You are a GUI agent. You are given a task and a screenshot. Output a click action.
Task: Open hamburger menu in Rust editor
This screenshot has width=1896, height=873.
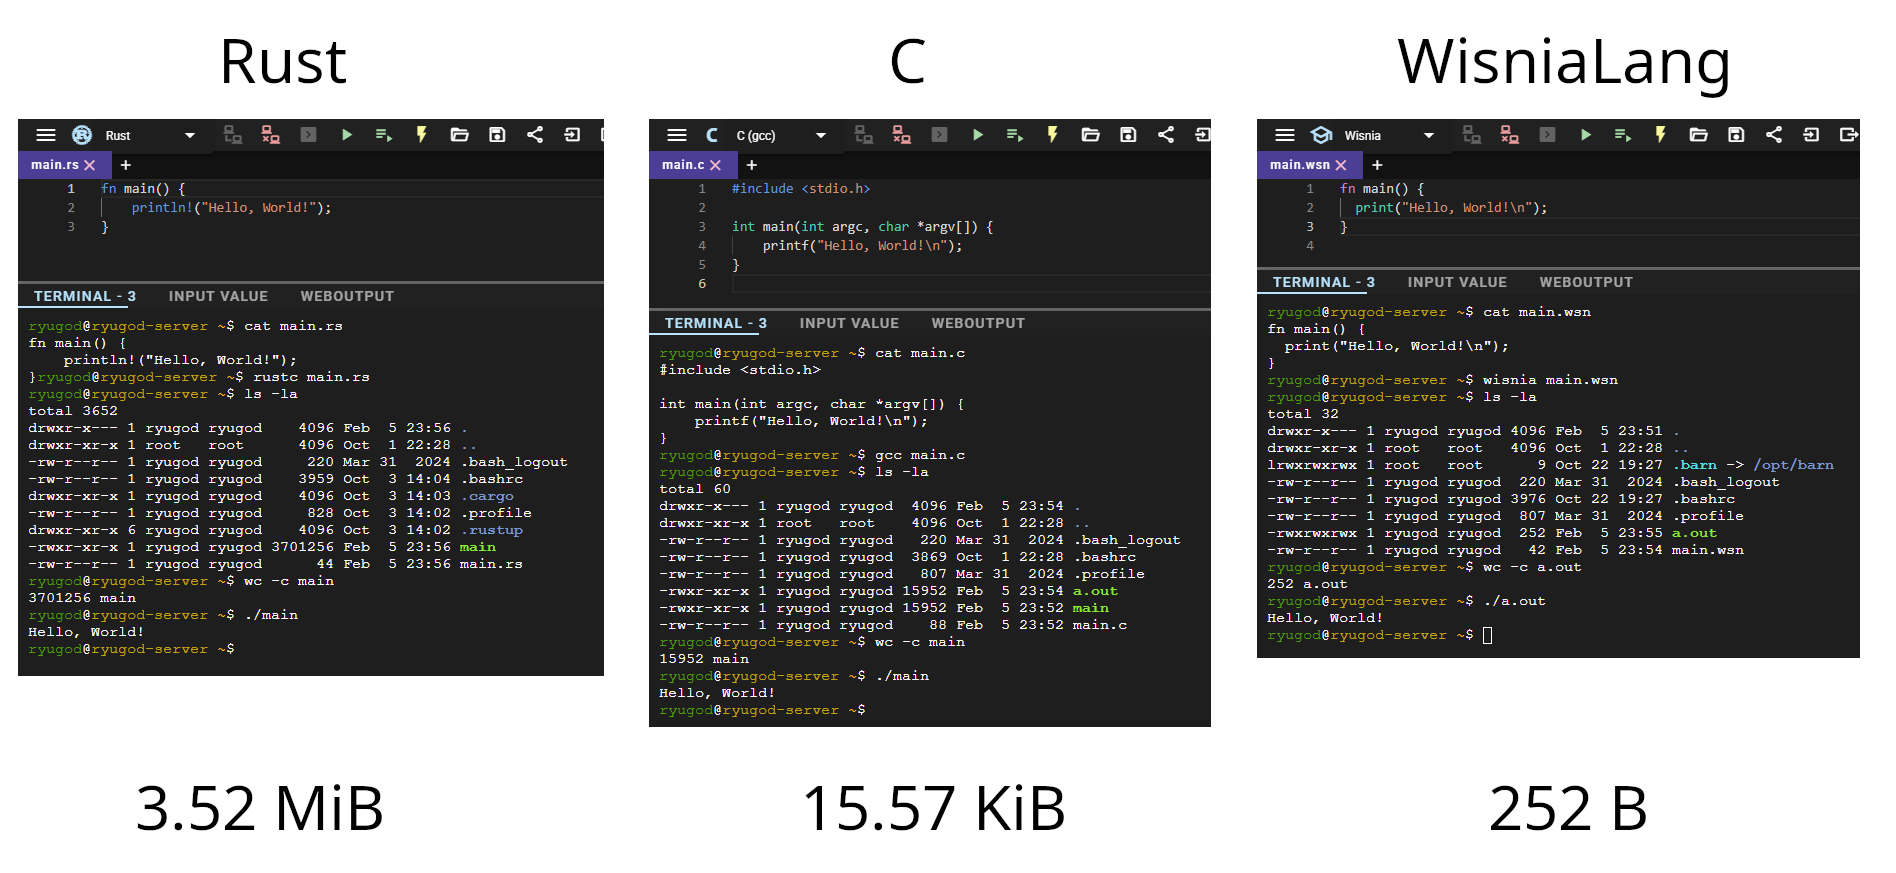46,135
